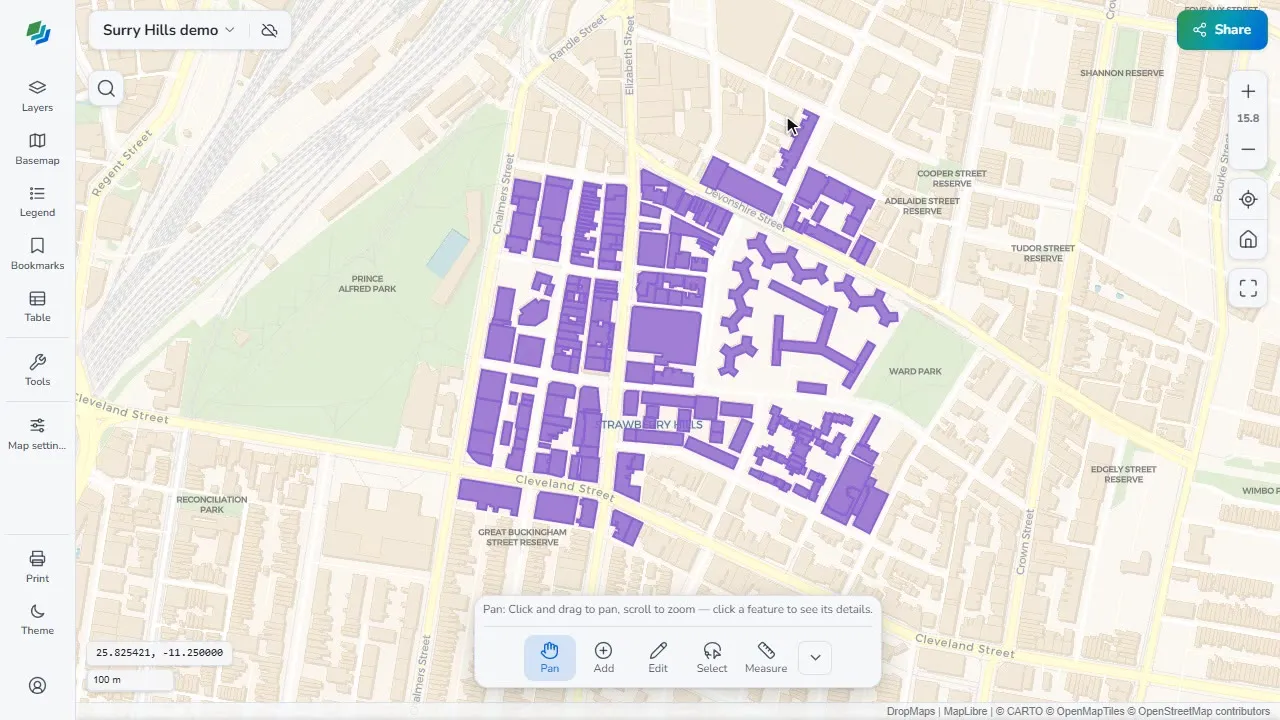Viewport: 1280px width, 720px height.
Task: Show the Legend panel
Action: tap(37, 201)
